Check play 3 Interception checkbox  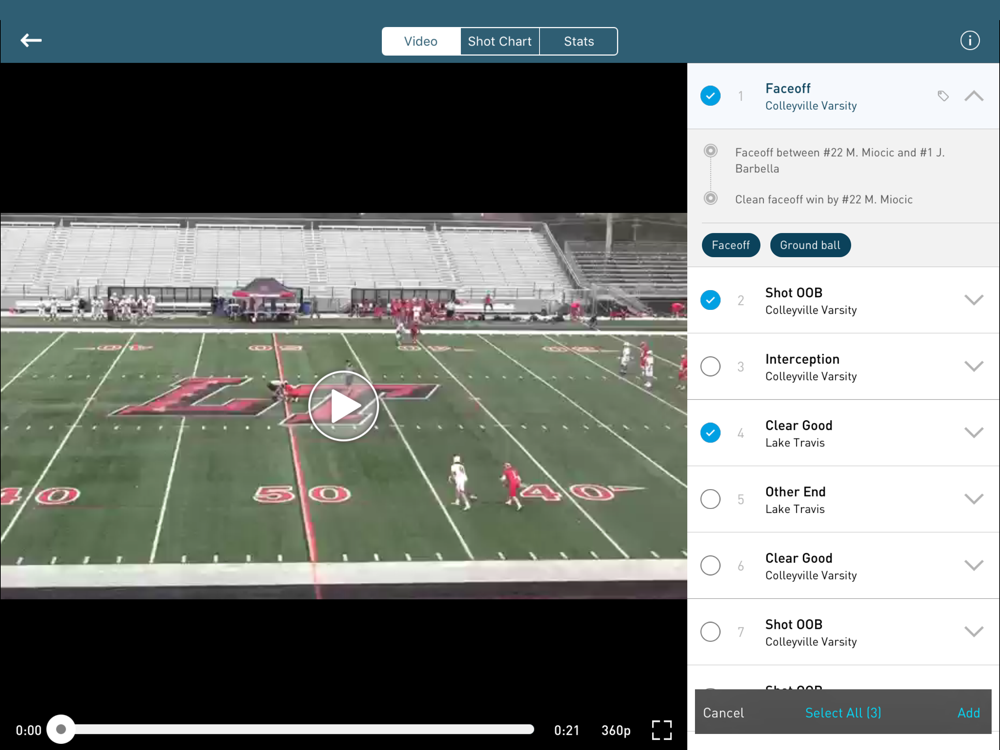(710, 366)
